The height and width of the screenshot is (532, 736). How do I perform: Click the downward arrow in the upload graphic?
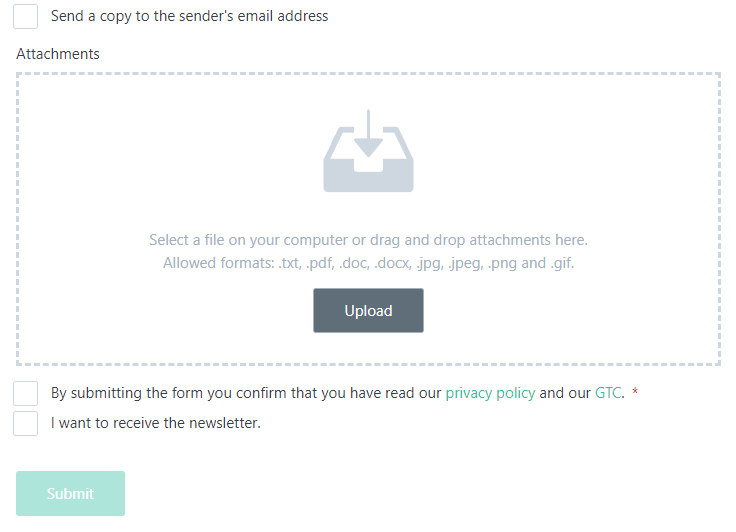(x=368, y=134)
